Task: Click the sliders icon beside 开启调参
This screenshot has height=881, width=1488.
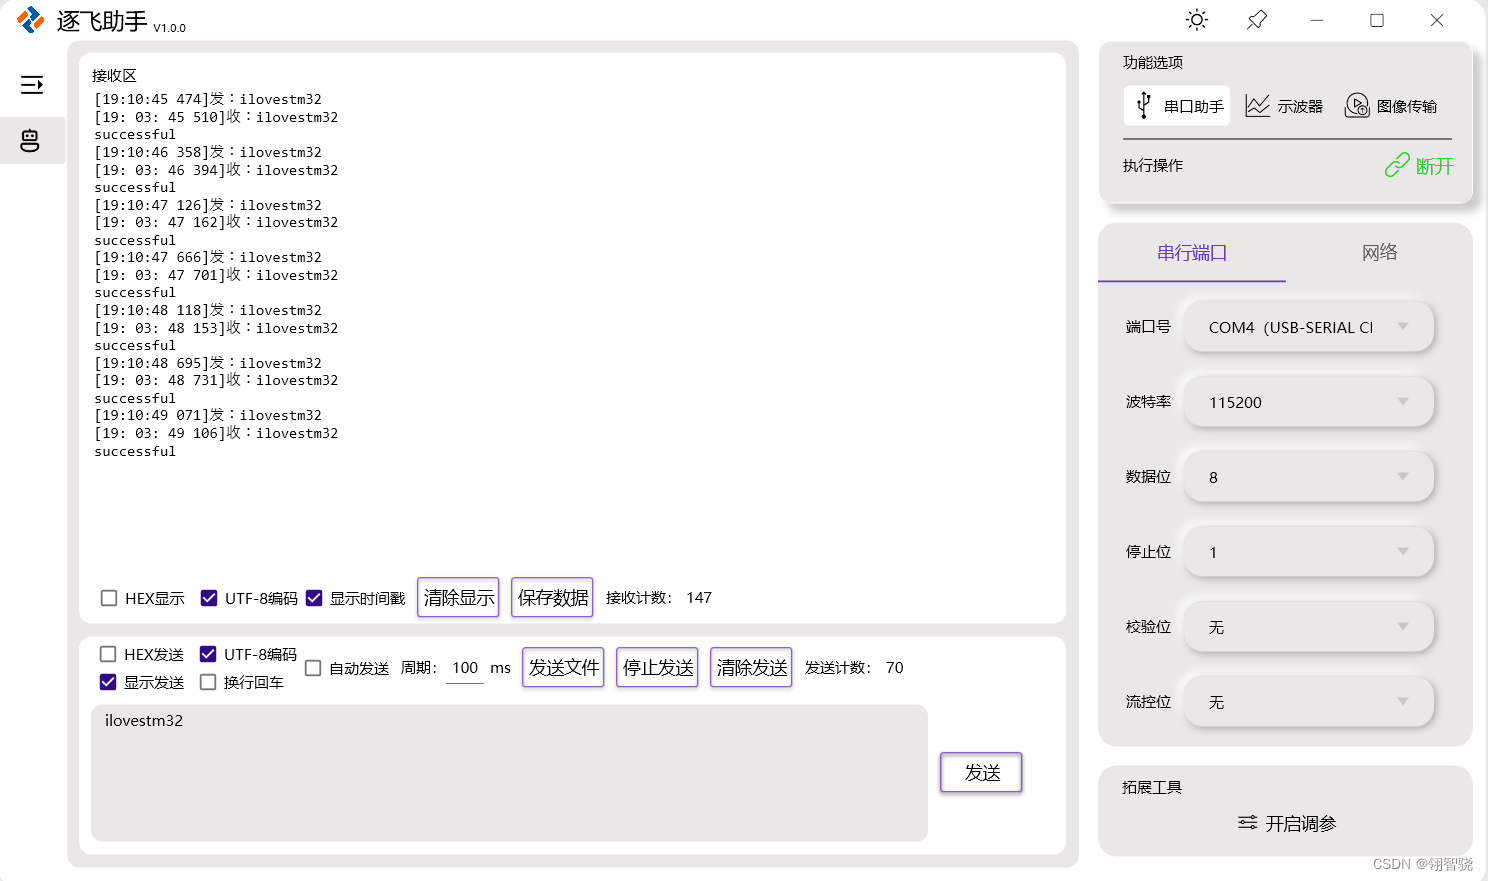Action: pyautogui.click(x=1247, y=823)
